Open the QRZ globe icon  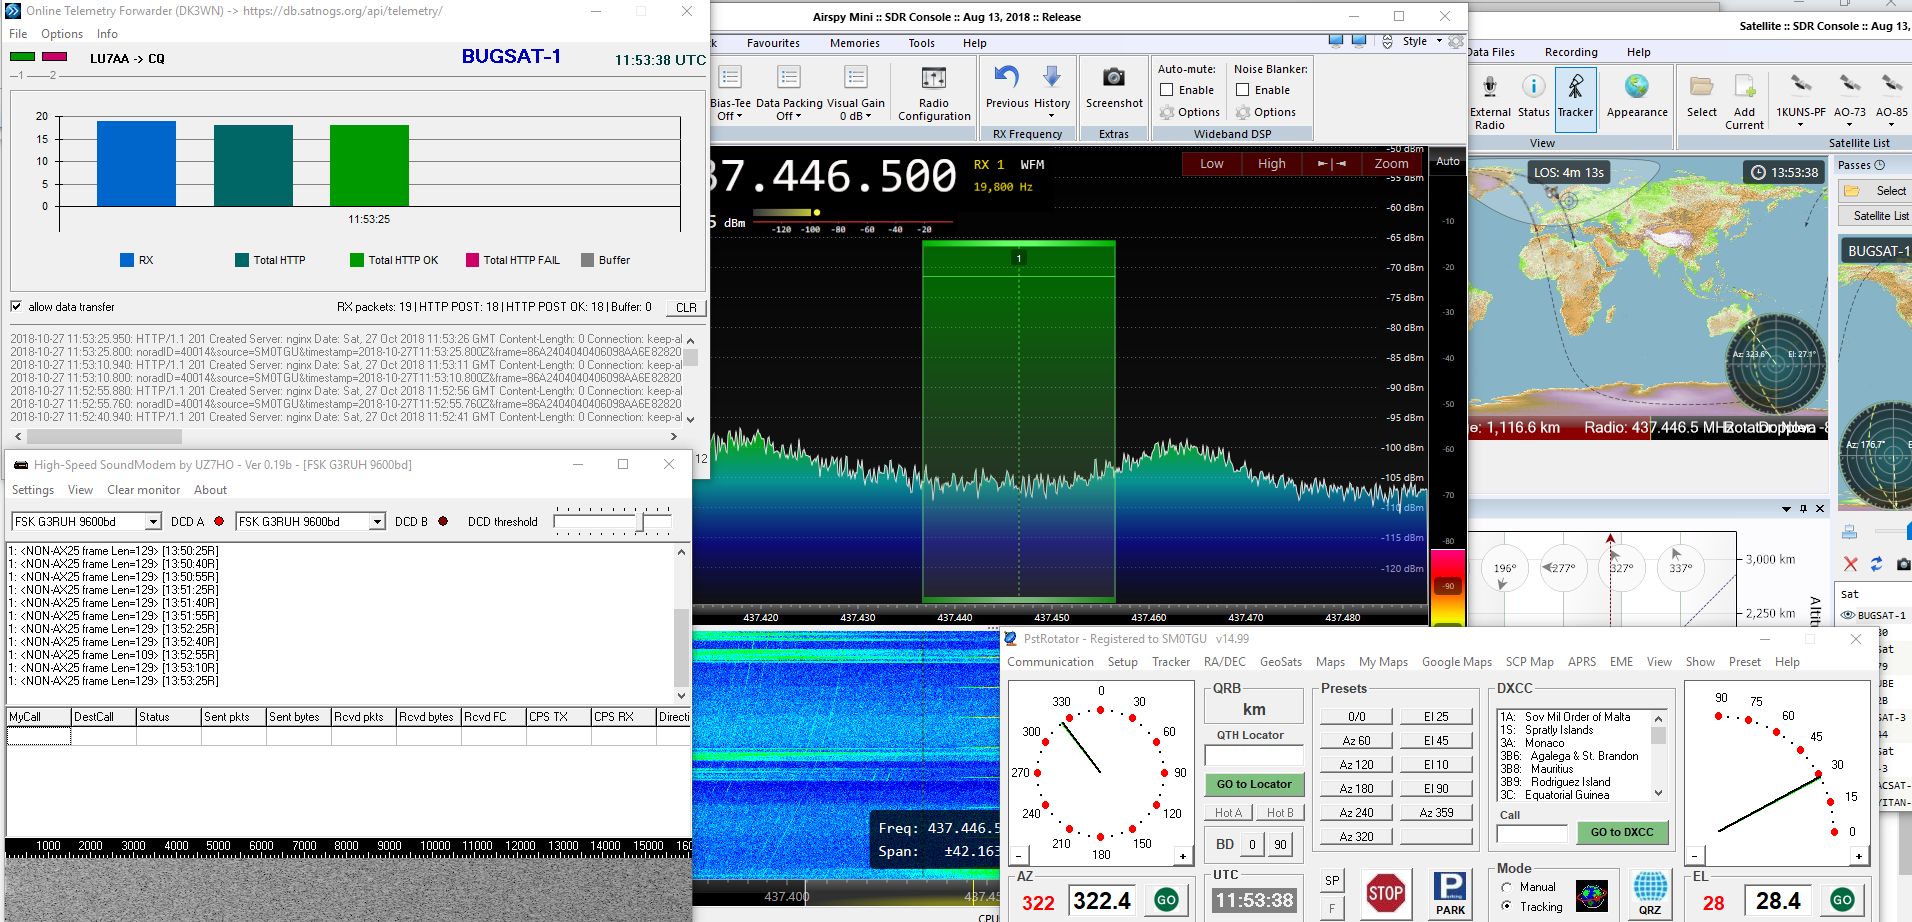coord(1649,891)
